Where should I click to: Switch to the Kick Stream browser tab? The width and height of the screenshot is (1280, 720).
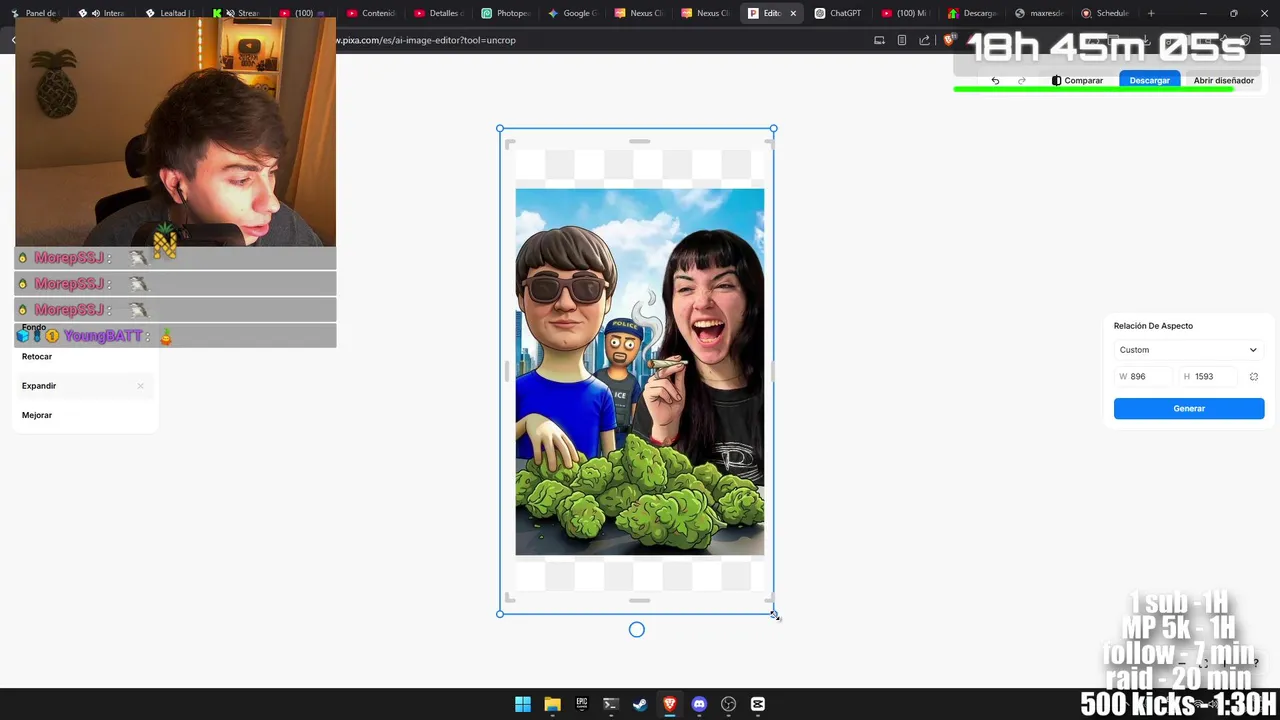(237, 13)
